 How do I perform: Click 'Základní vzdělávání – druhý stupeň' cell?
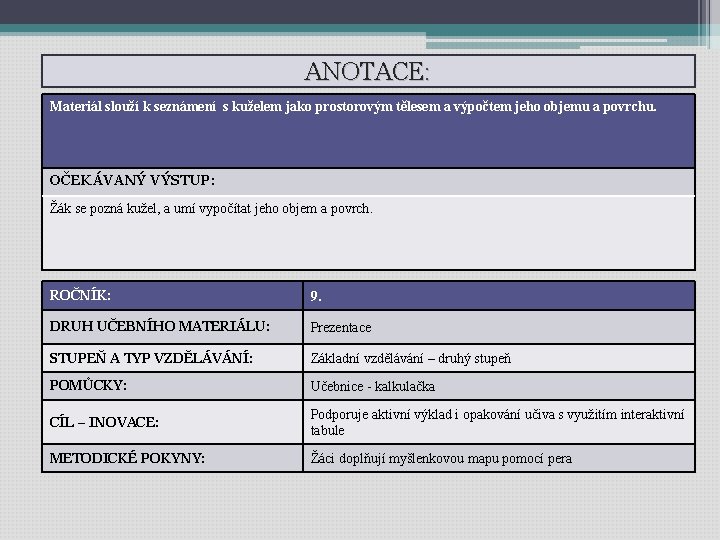pos(499,358)
